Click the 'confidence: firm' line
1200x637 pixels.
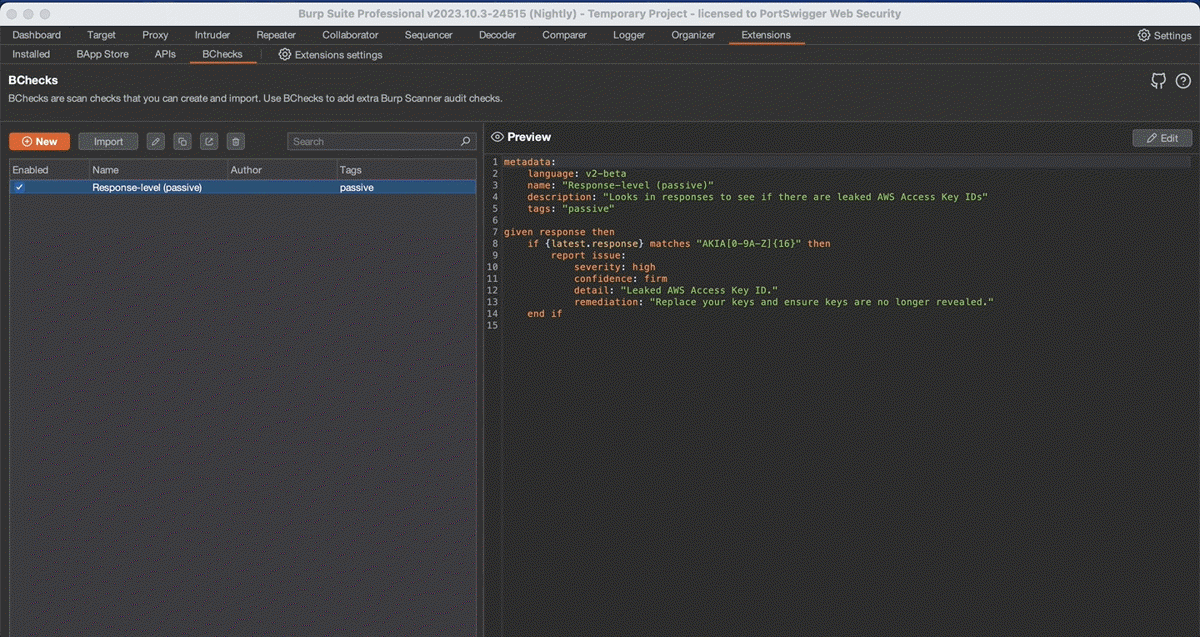click(621, 279)
